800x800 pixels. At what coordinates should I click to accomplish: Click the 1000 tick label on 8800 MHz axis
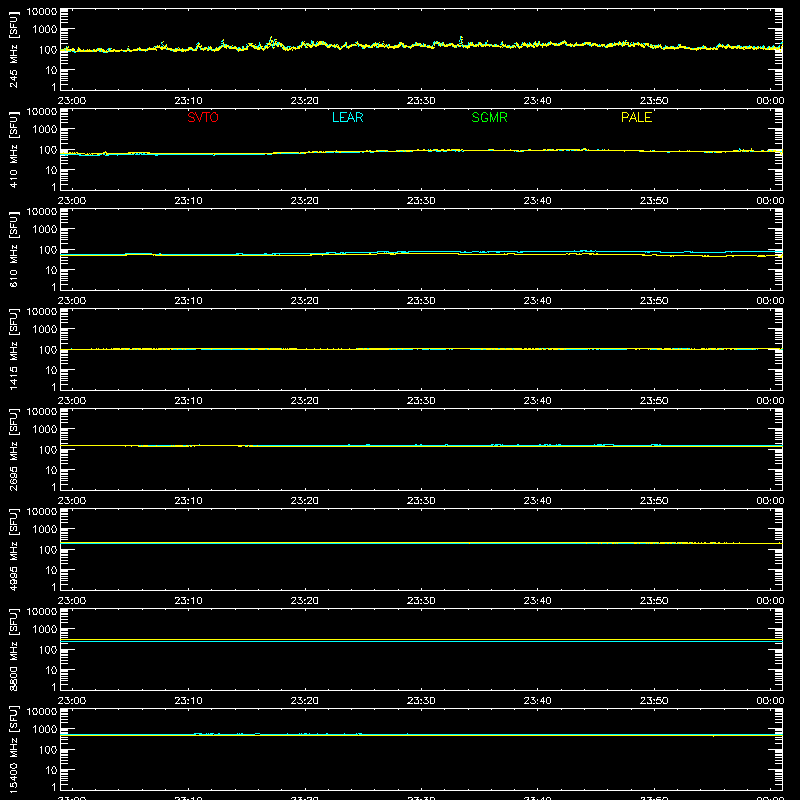(x=45, y=630)
